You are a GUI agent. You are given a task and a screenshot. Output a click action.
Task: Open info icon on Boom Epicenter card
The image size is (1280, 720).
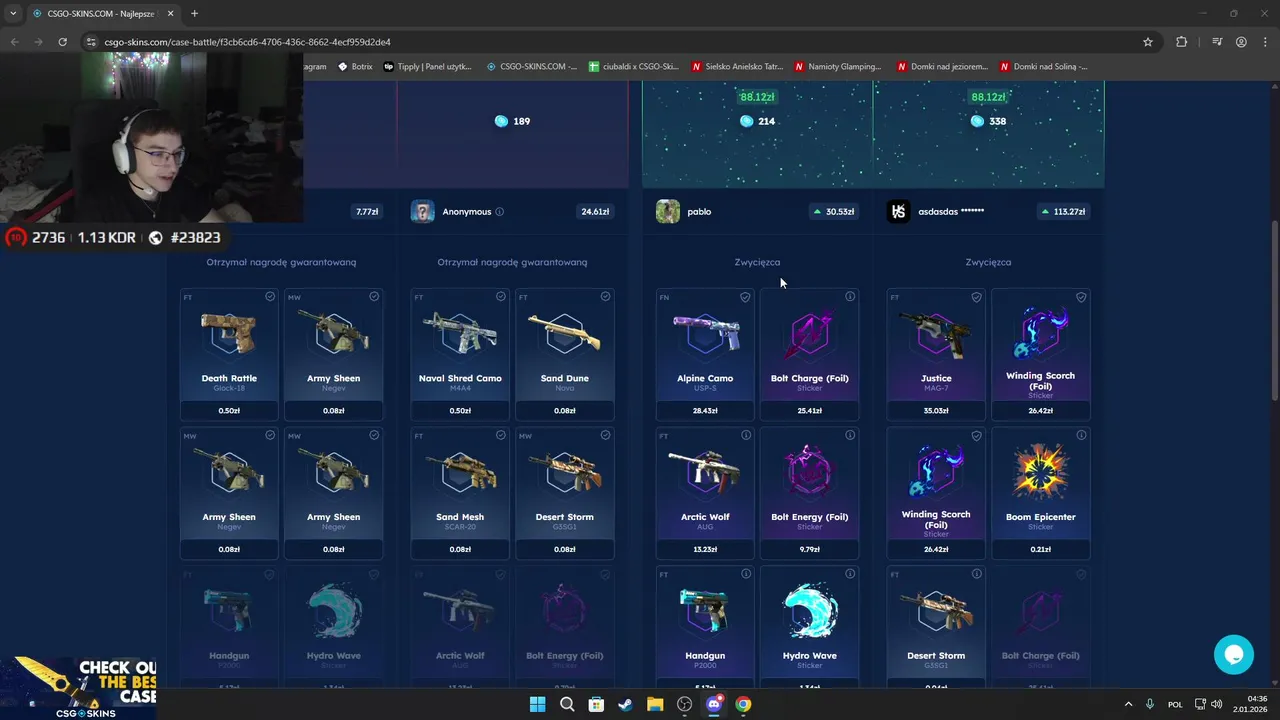pos(1081,436)
